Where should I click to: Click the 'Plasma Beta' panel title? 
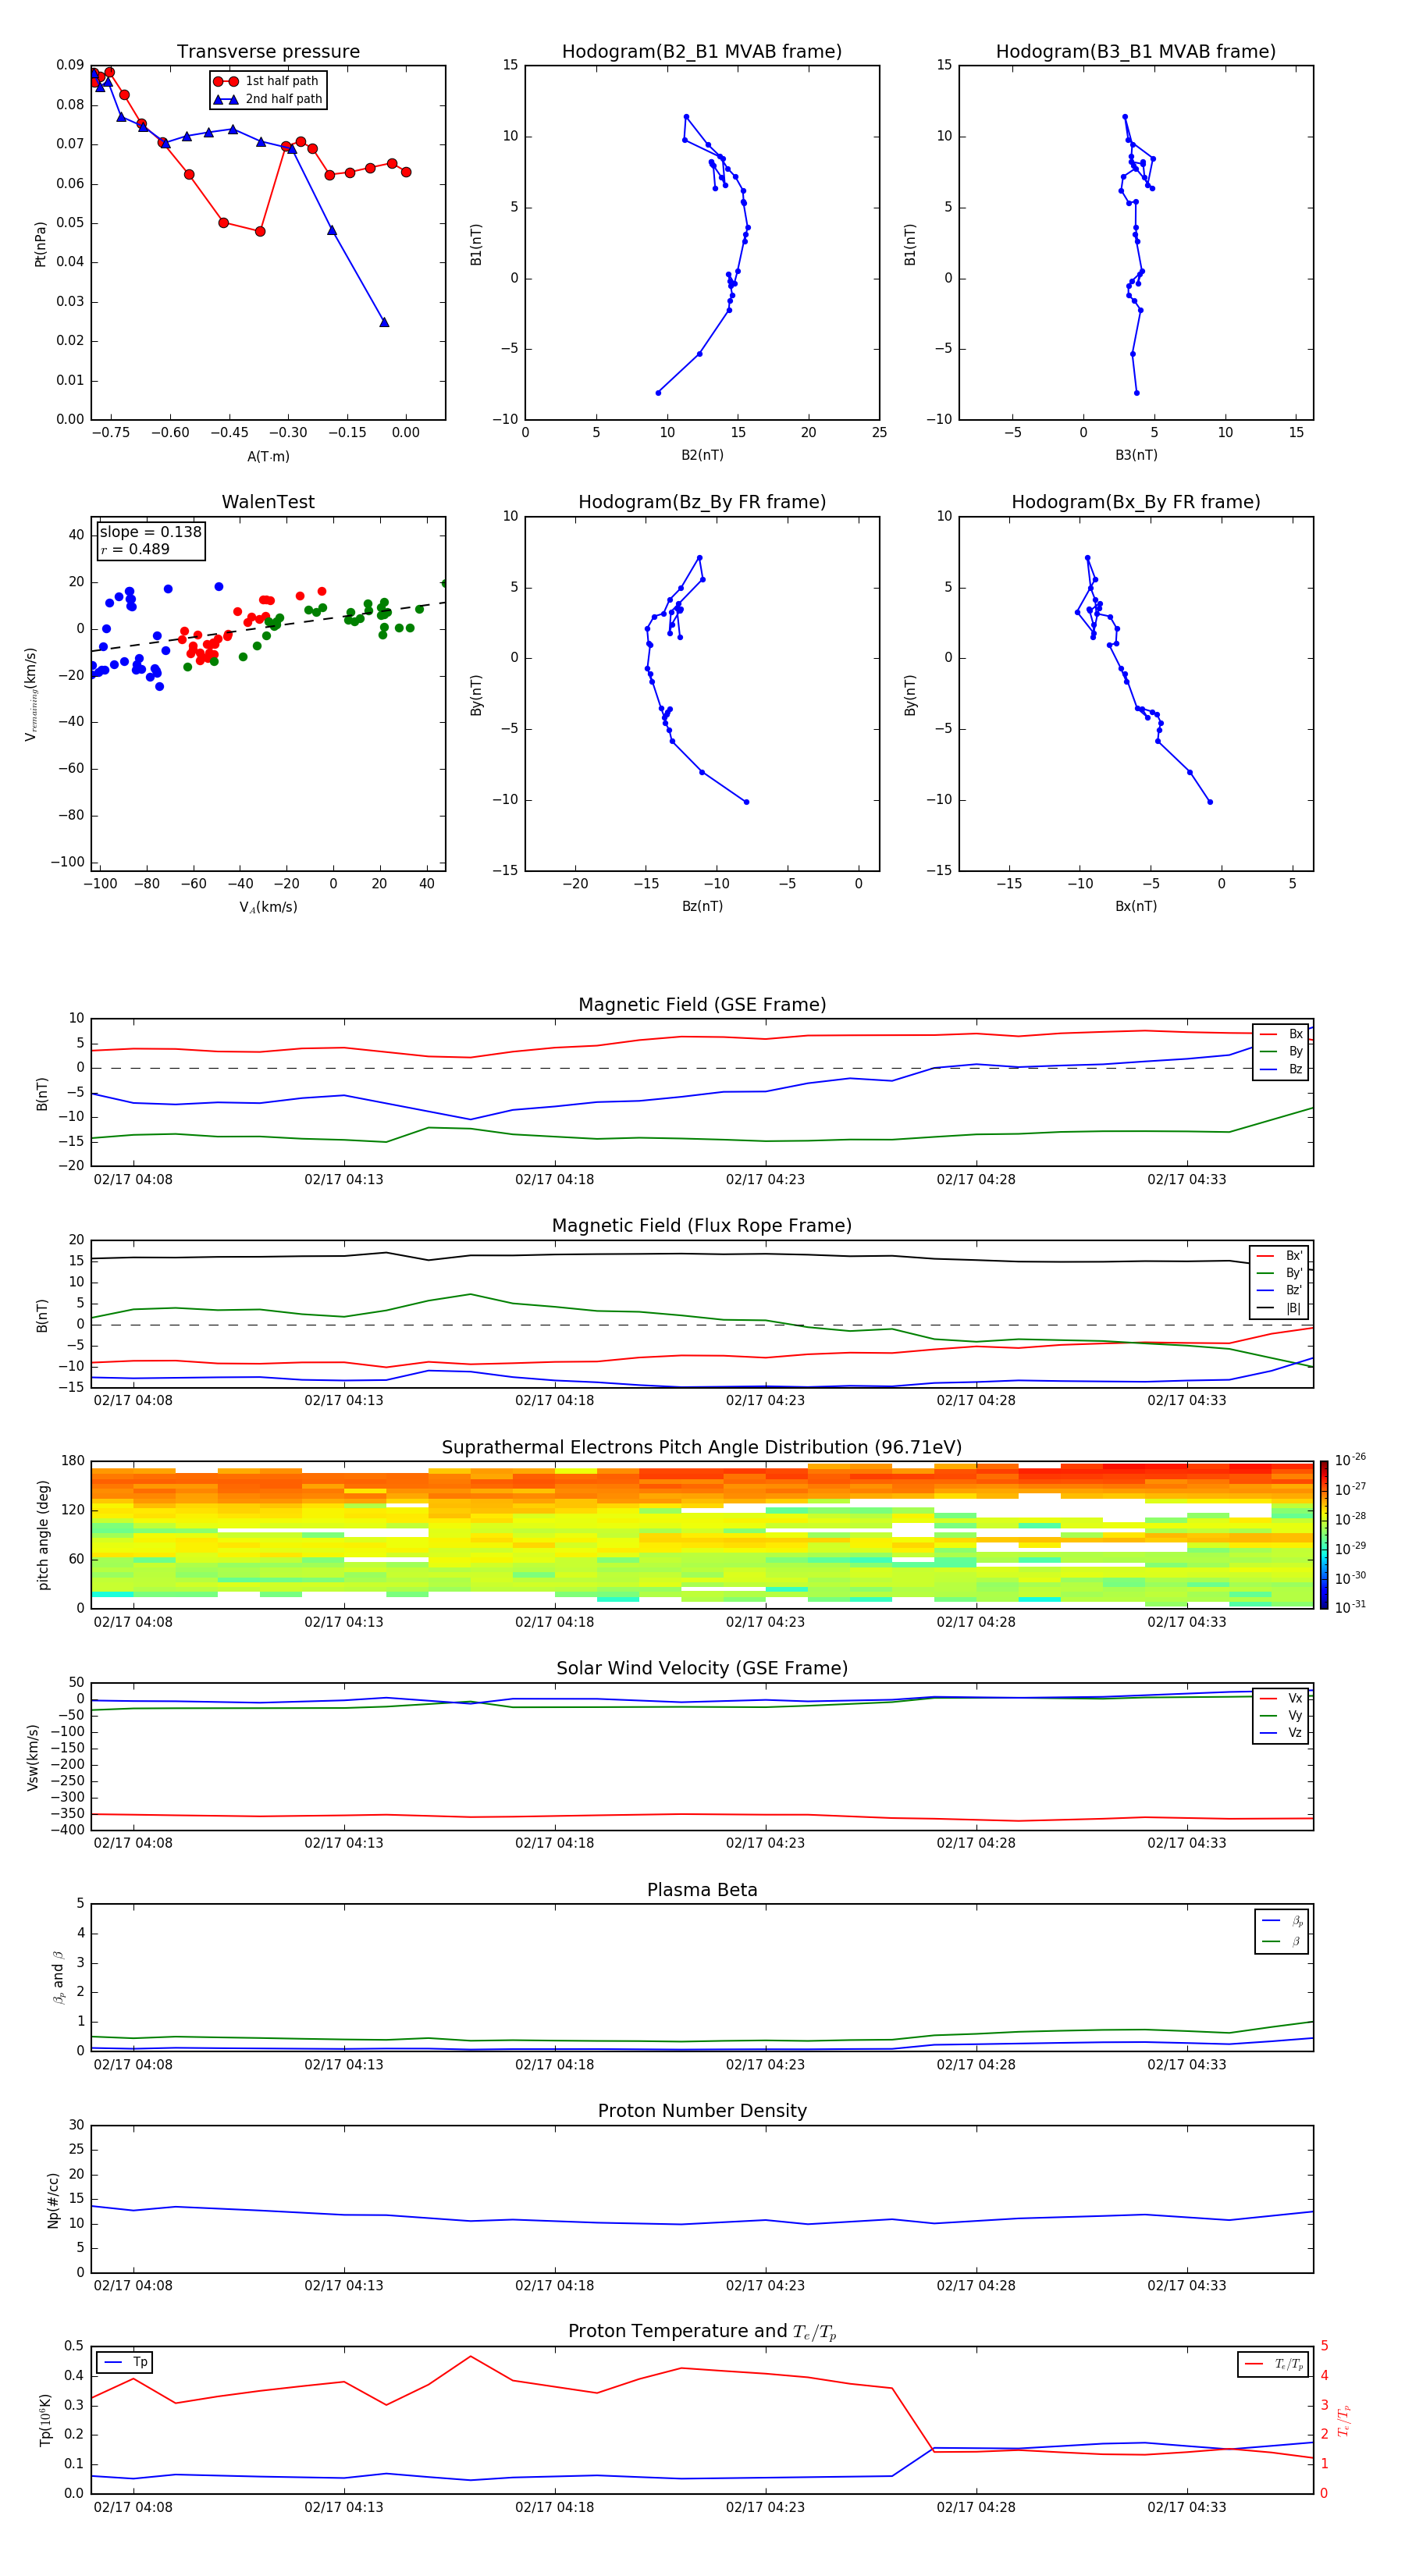[x=702, y=1891]
